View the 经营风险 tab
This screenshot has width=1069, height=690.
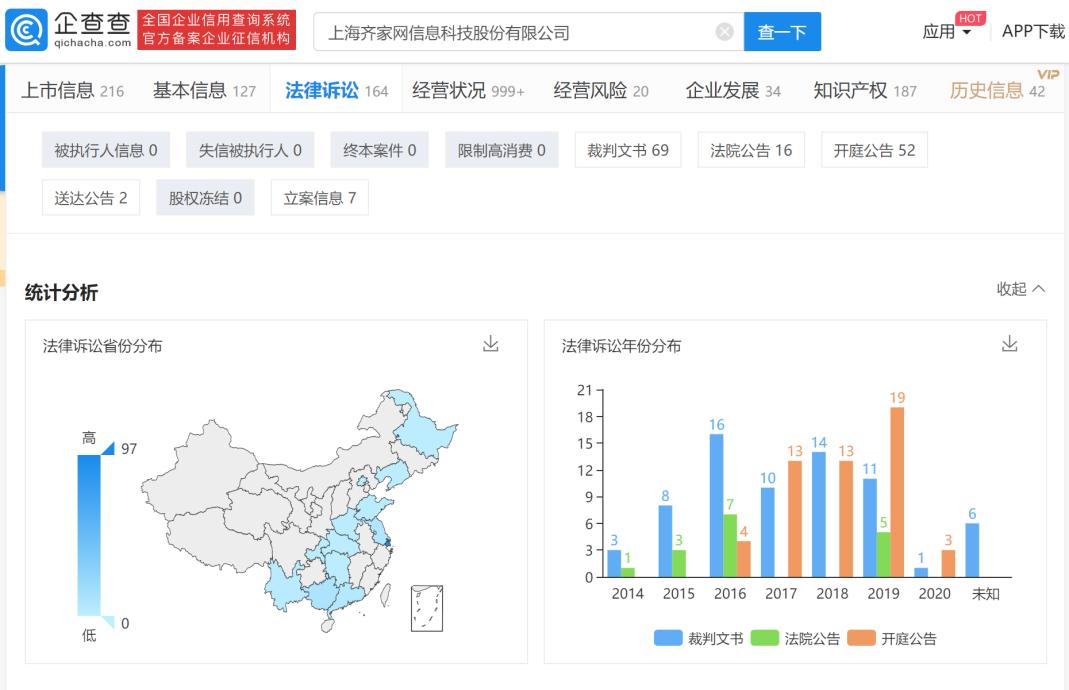588,88
